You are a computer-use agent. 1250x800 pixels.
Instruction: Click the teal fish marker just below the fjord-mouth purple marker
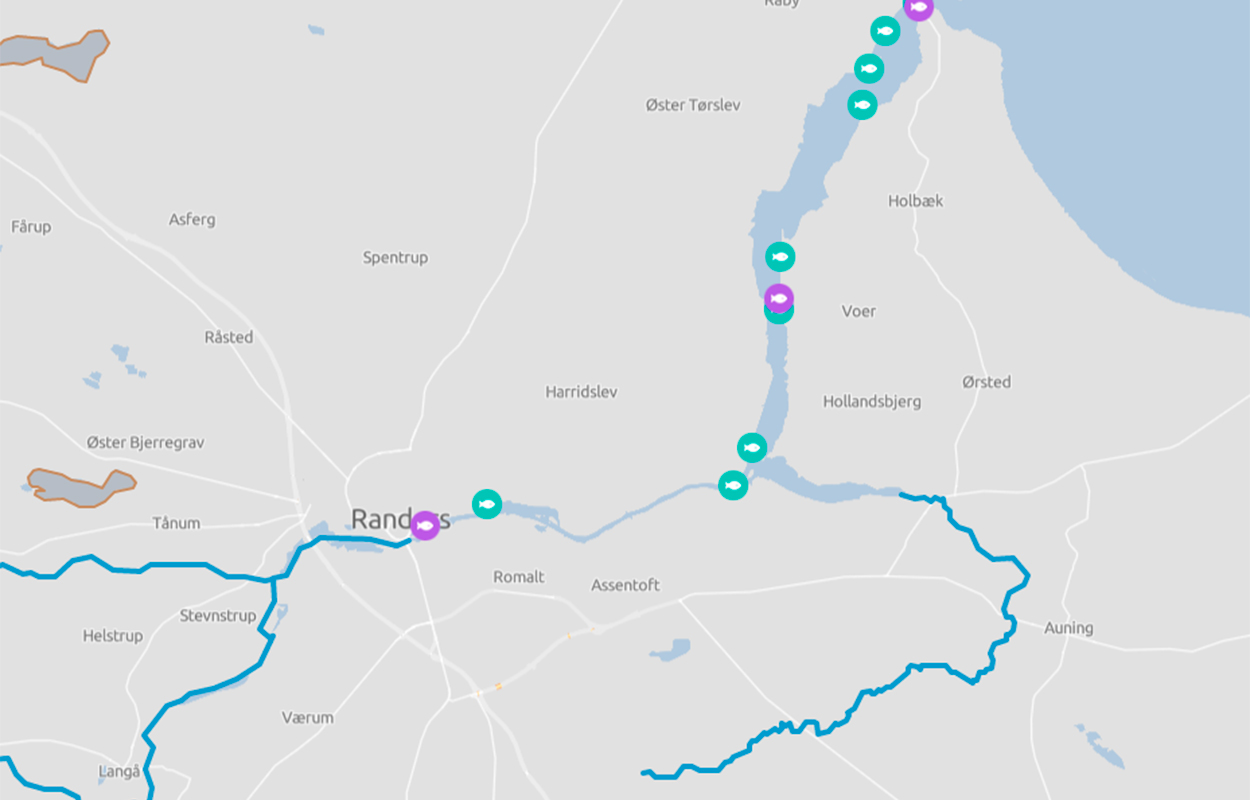pos(885,31)
